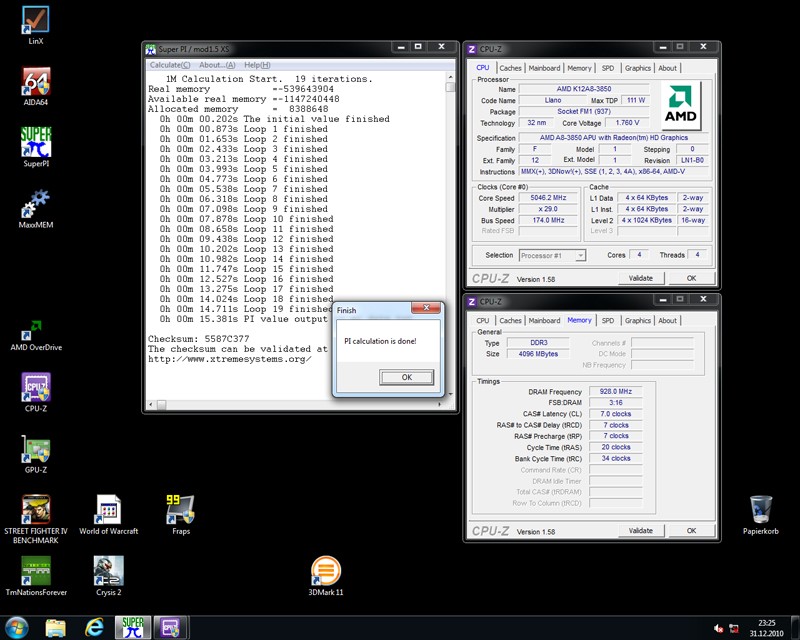Screen dimensions: 800x640
Task: Open Memory tab in top CPU-Z window
Action: tap(579, 68)
